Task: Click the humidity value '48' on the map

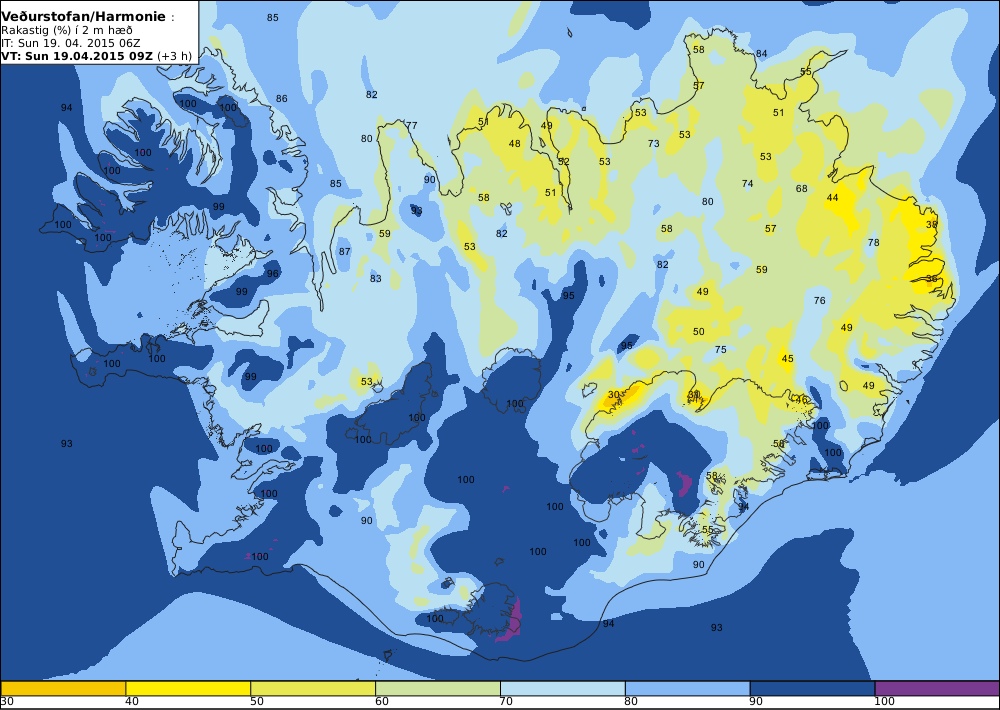Action: [514, 144]
